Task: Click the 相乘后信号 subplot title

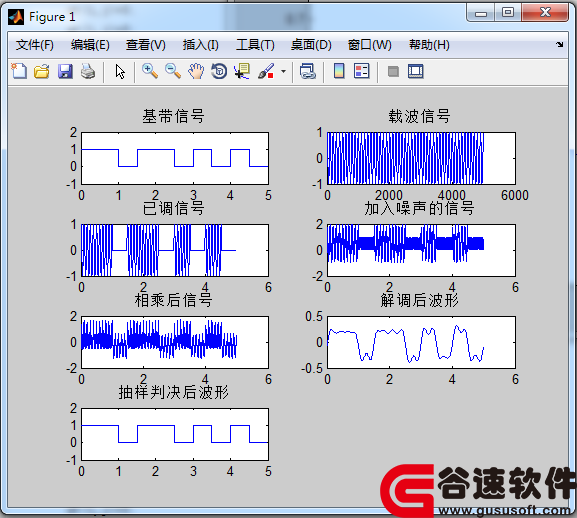Action: point(173,300)
